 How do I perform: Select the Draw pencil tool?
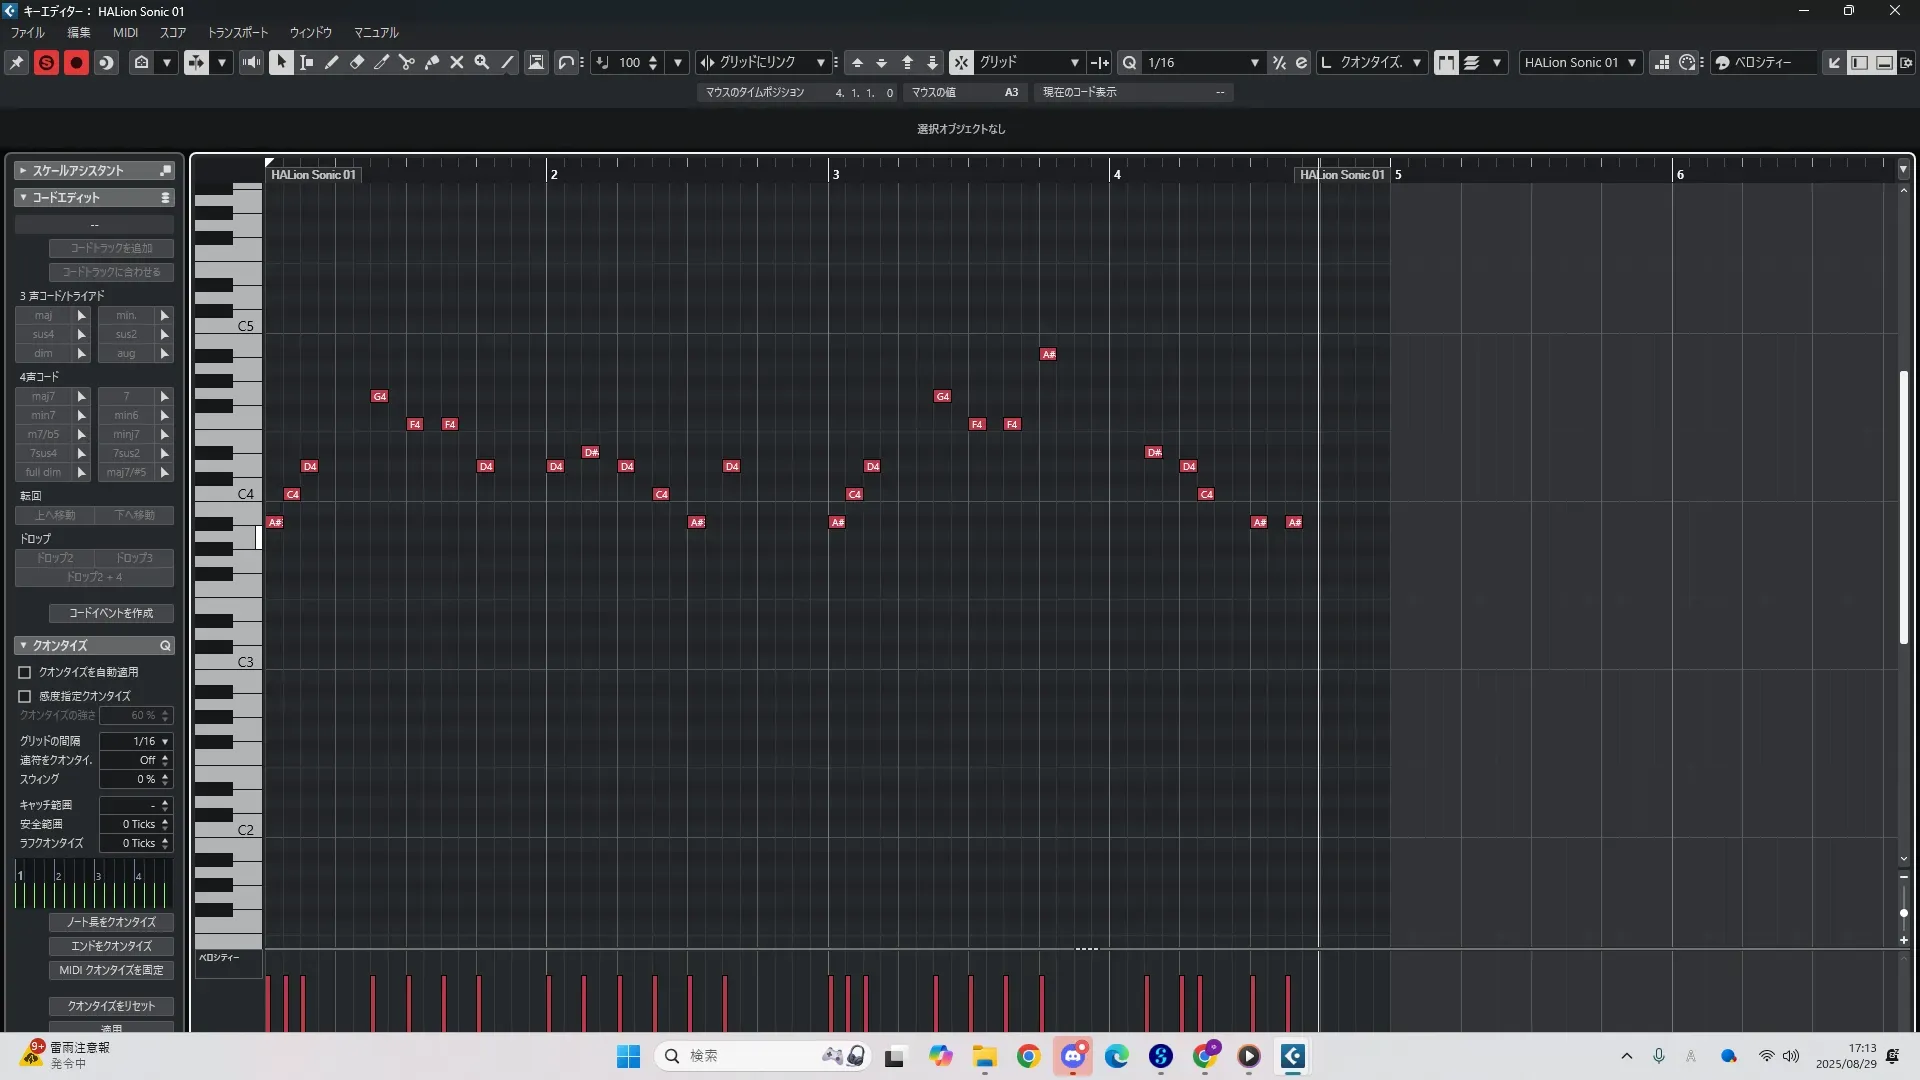click(332, 62)
